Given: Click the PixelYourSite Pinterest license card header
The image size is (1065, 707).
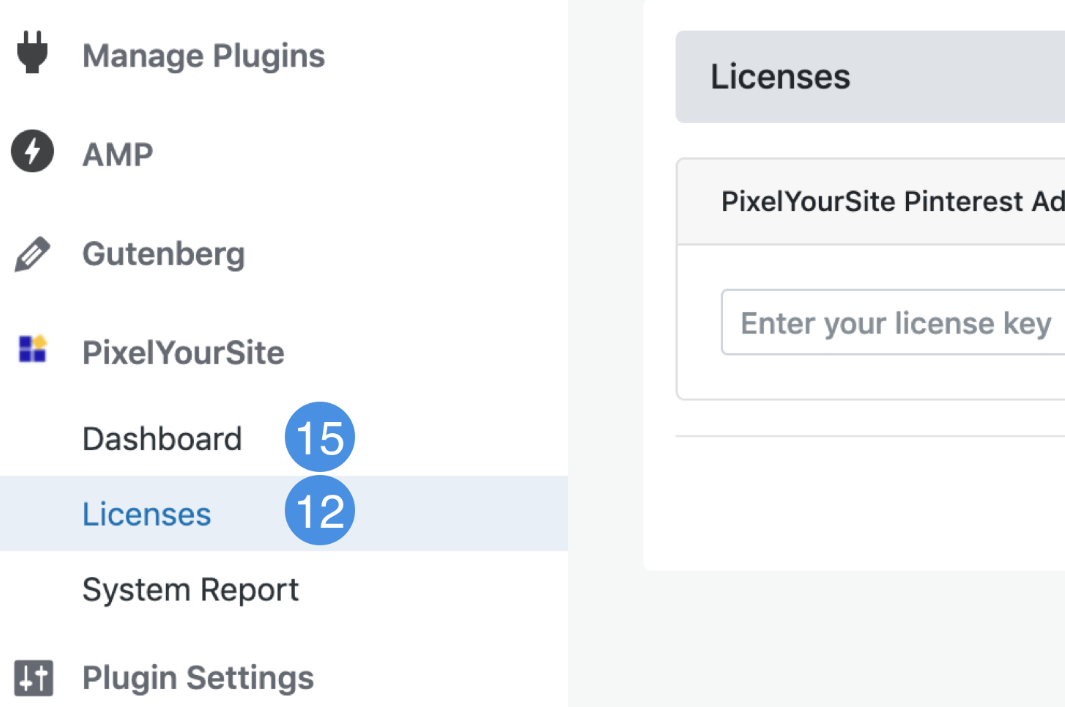Looking at the screenshot, I should 868,202.
